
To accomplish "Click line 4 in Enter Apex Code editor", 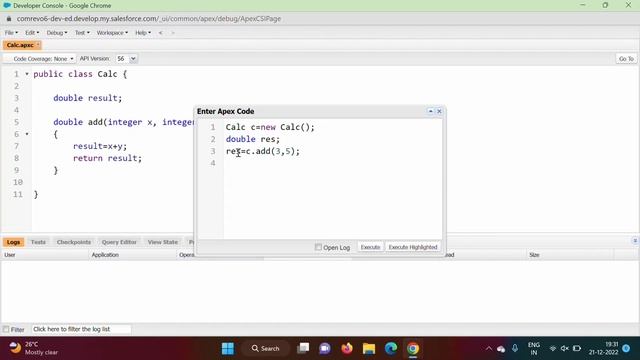I will coord(332,163).
